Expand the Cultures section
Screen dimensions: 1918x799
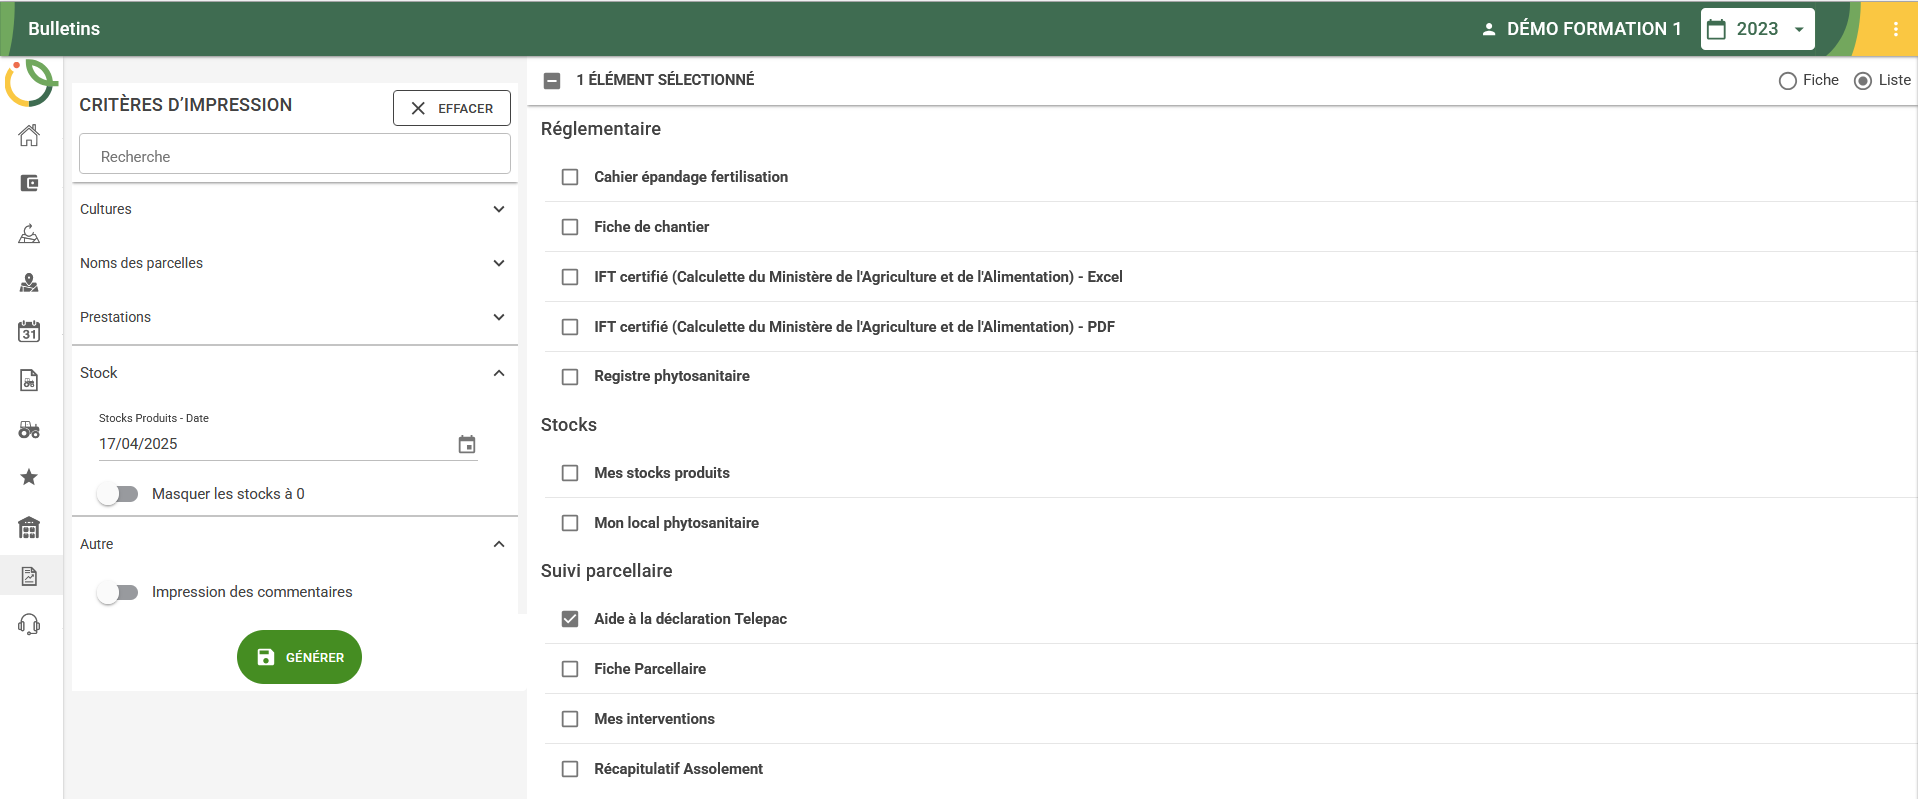[295, 209]
